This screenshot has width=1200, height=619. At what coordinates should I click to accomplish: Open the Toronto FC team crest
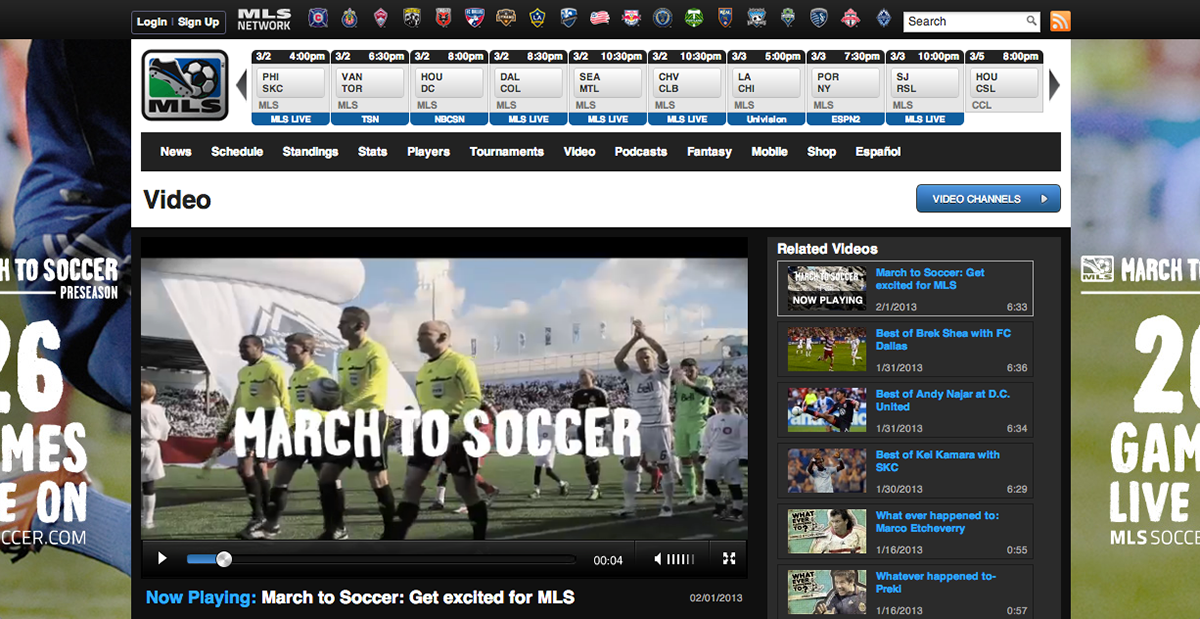click(x=850, y=17)
